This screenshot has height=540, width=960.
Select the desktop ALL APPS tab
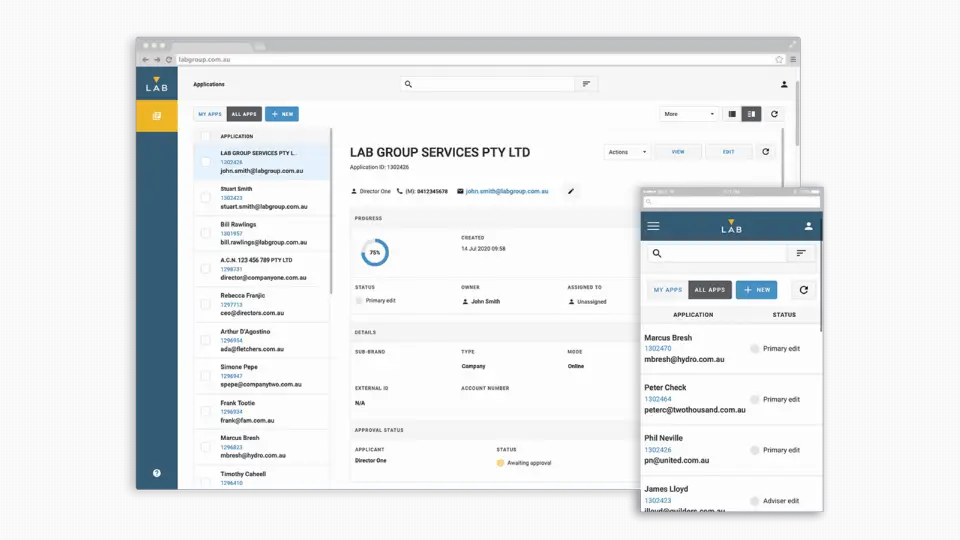click(x=244, y=114)
